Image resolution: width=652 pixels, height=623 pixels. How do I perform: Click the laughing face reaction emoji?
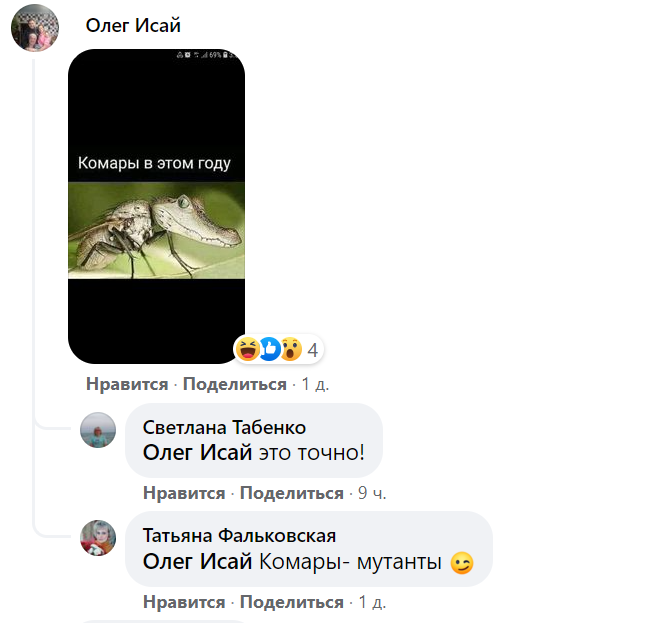tap(248, 349)
